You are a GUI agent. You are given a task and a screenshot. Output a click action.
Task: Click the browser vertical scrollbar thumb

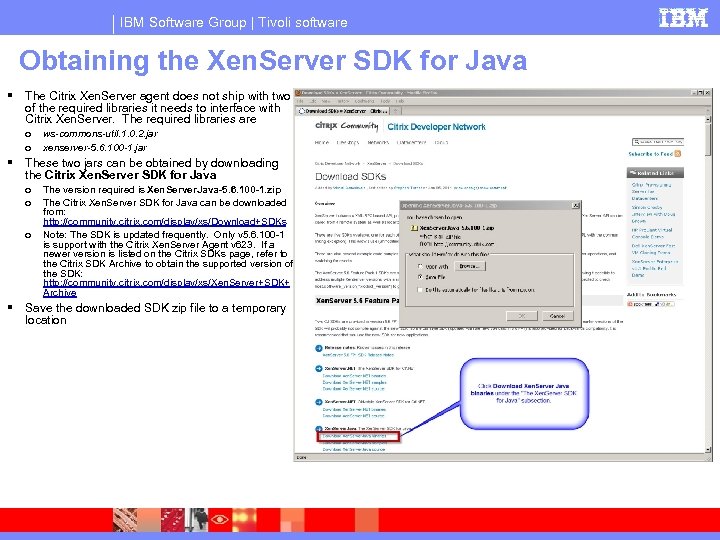(x=708, y=140)
